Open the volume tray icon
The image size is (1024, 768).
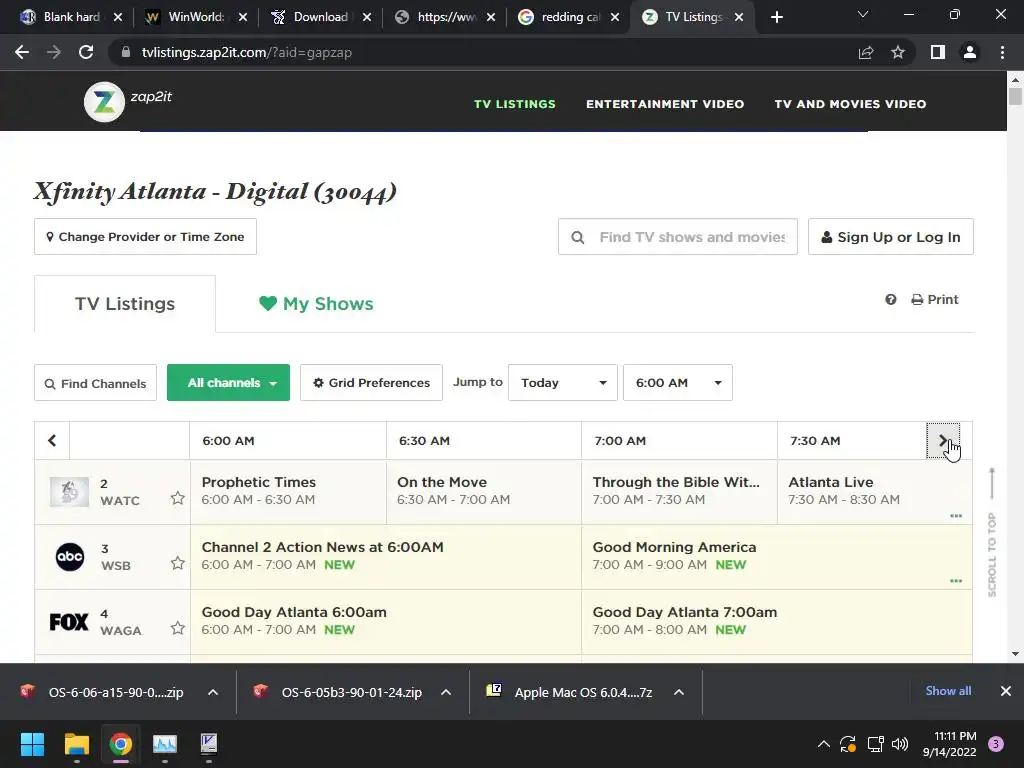coord(900,744)
